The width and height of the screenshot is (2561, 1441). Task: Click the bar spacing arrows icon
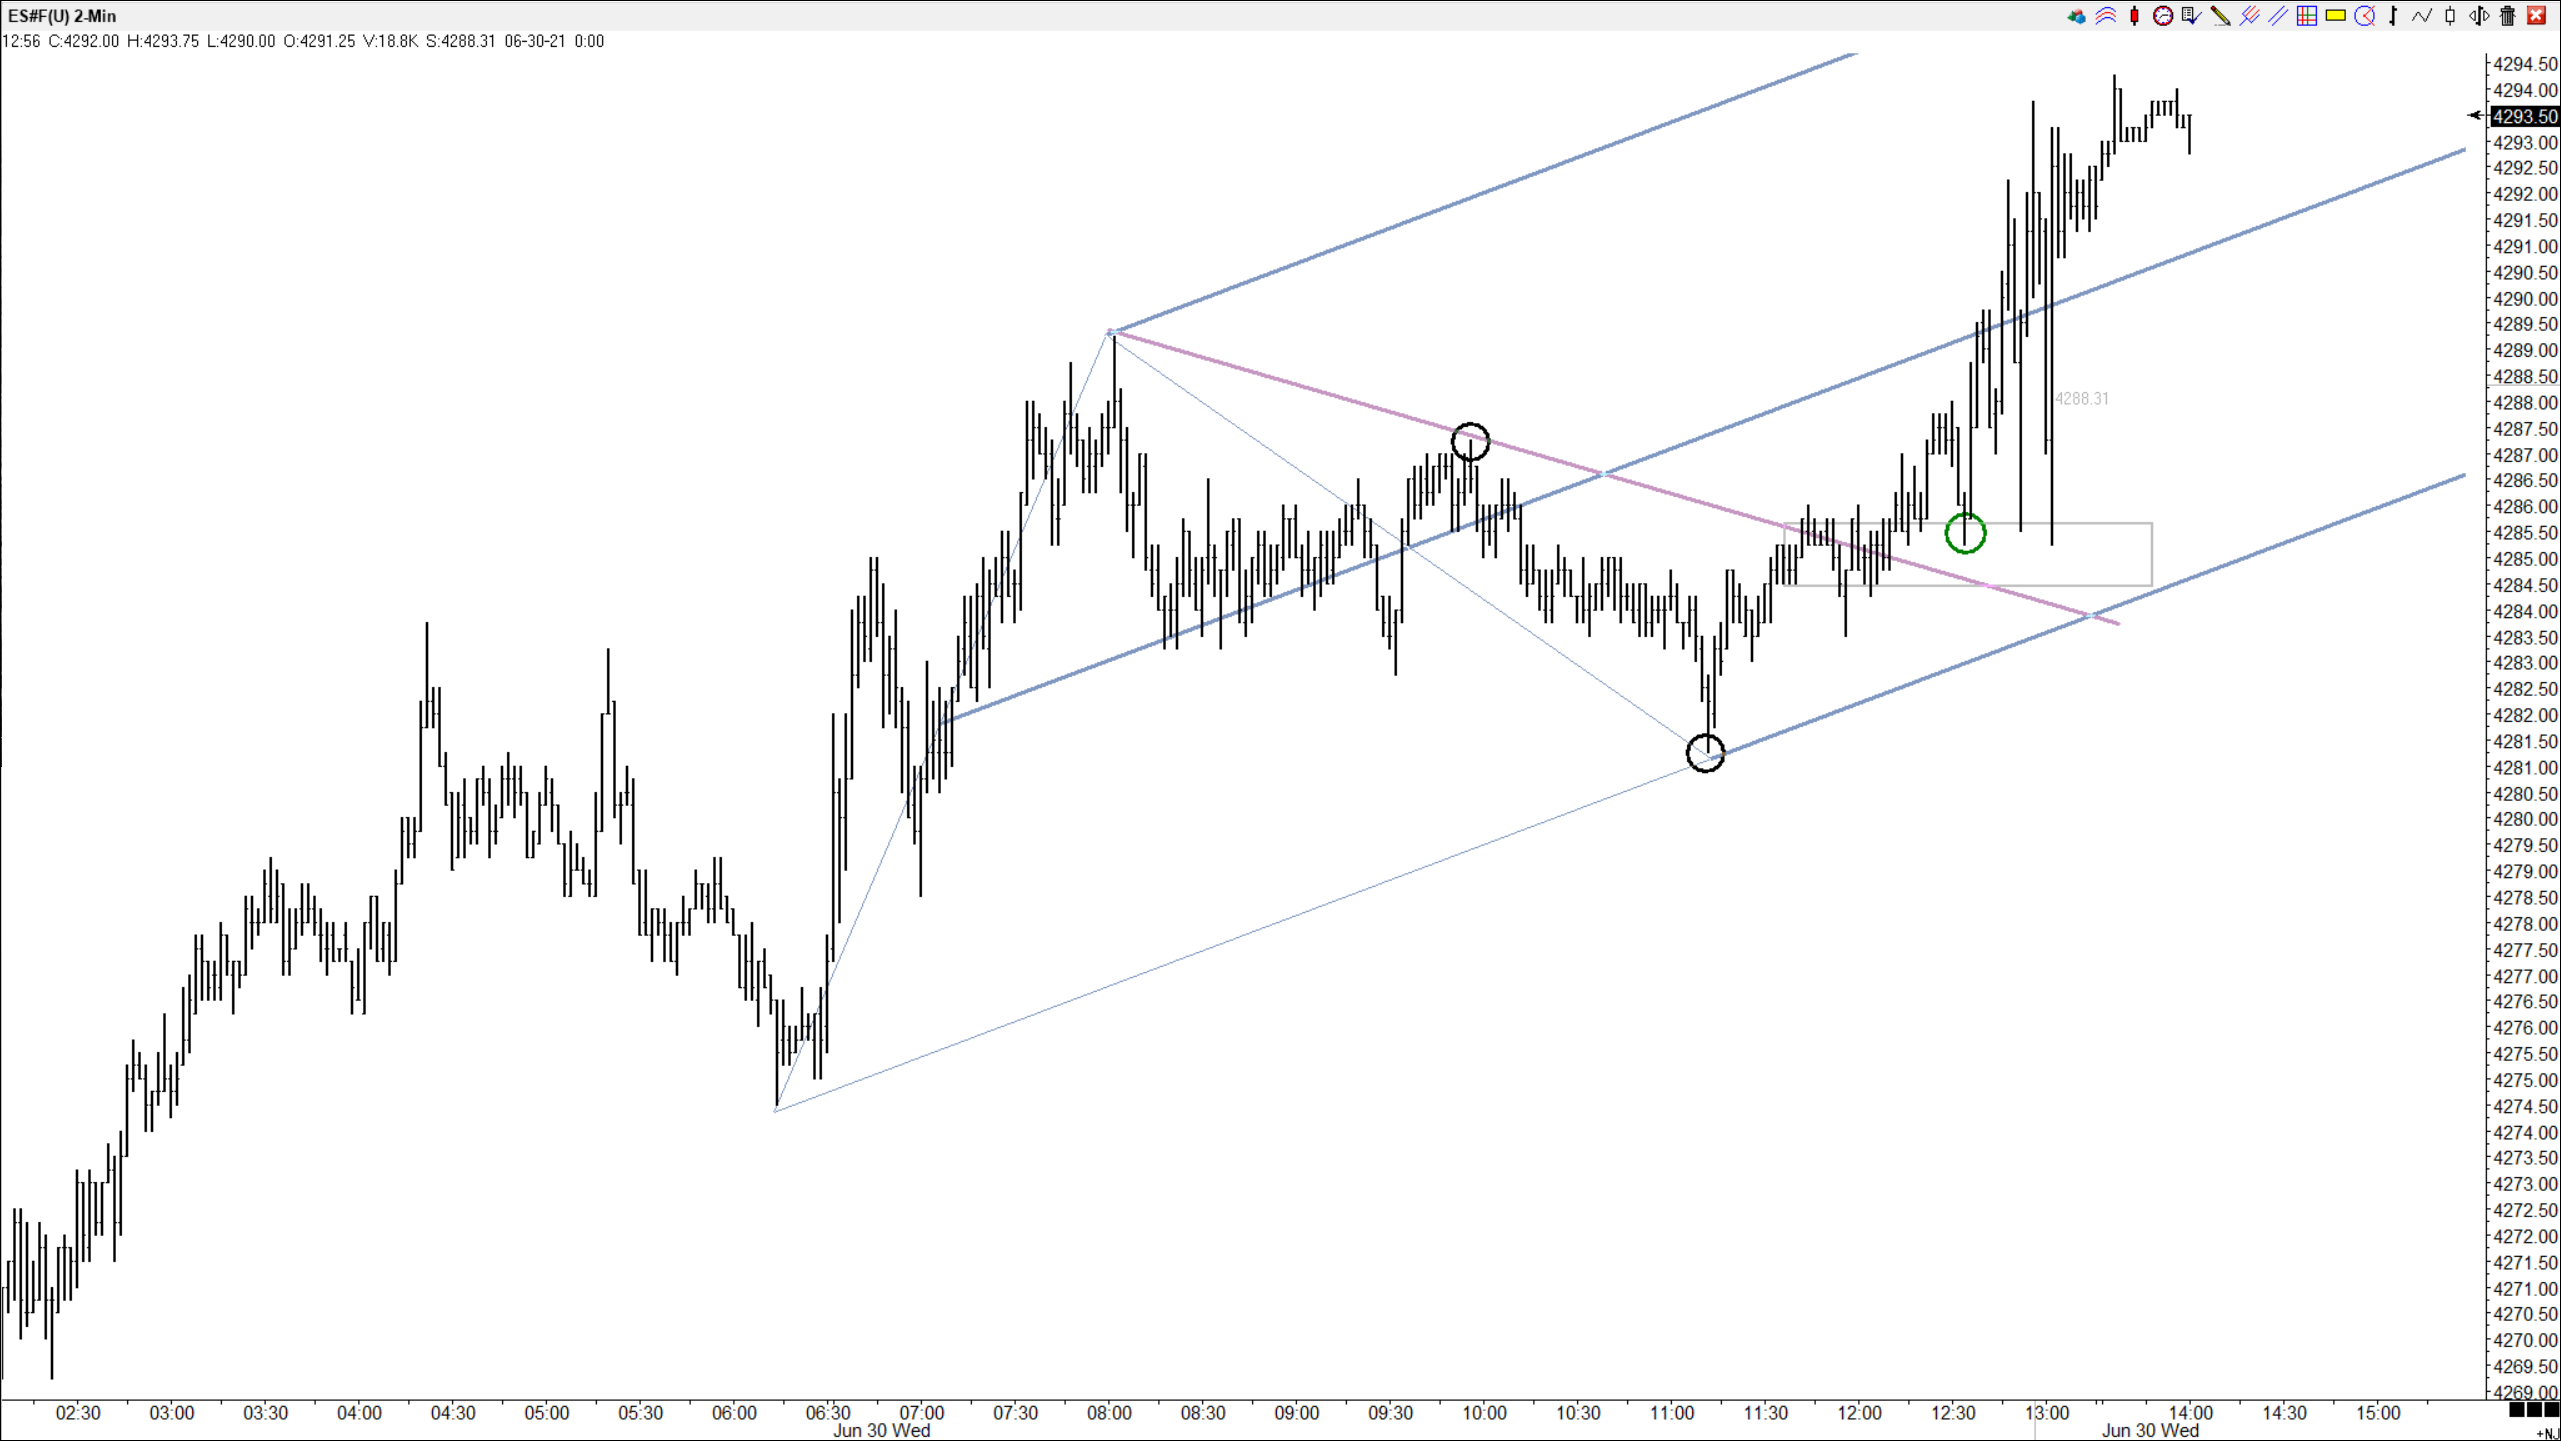(2479, 16)
